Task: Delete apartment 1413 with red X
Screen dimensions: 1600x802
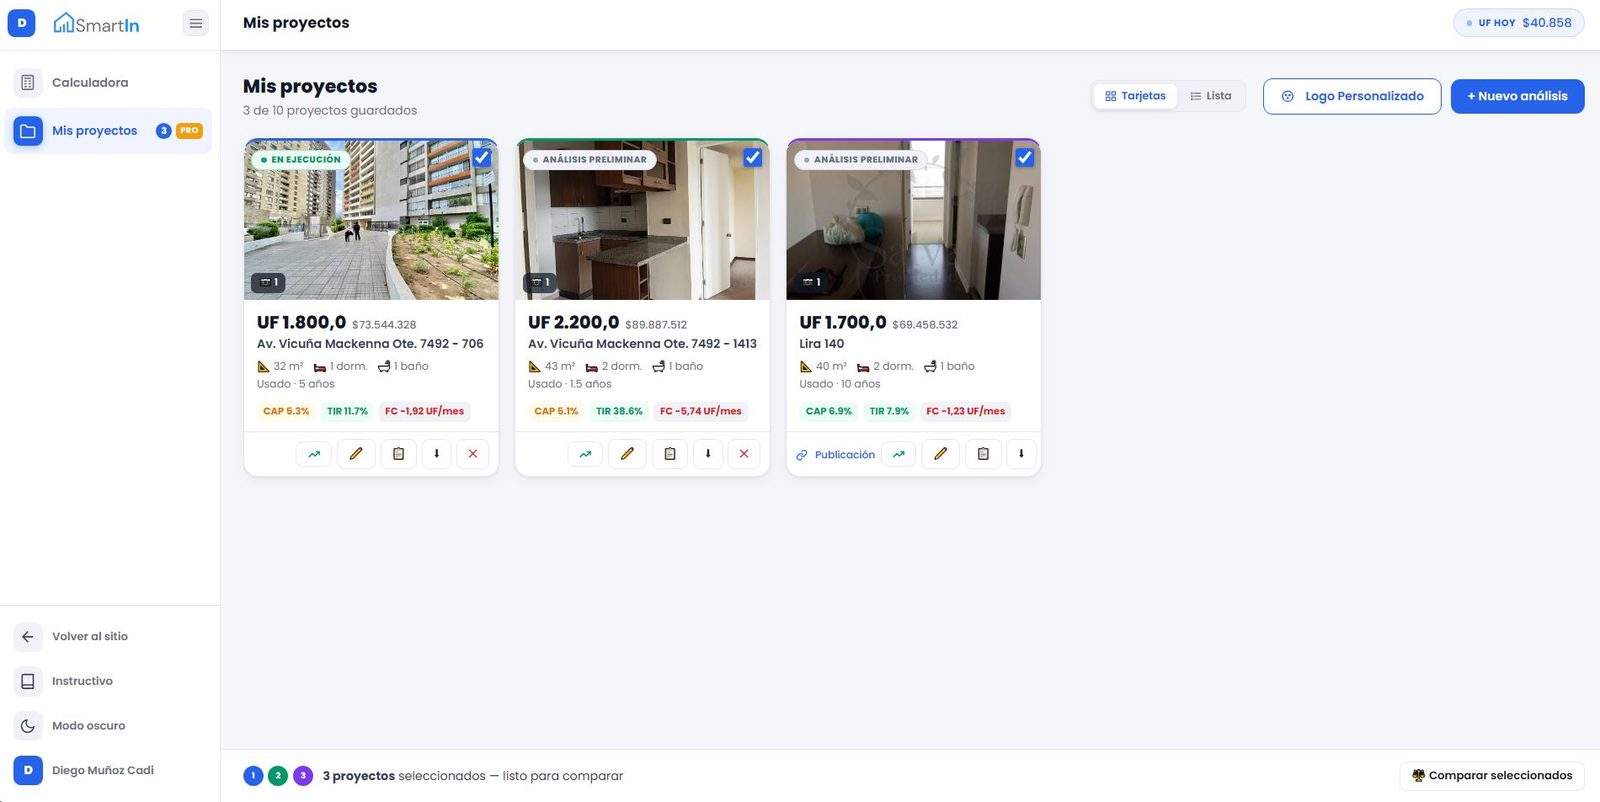Action: coord(744,454)
